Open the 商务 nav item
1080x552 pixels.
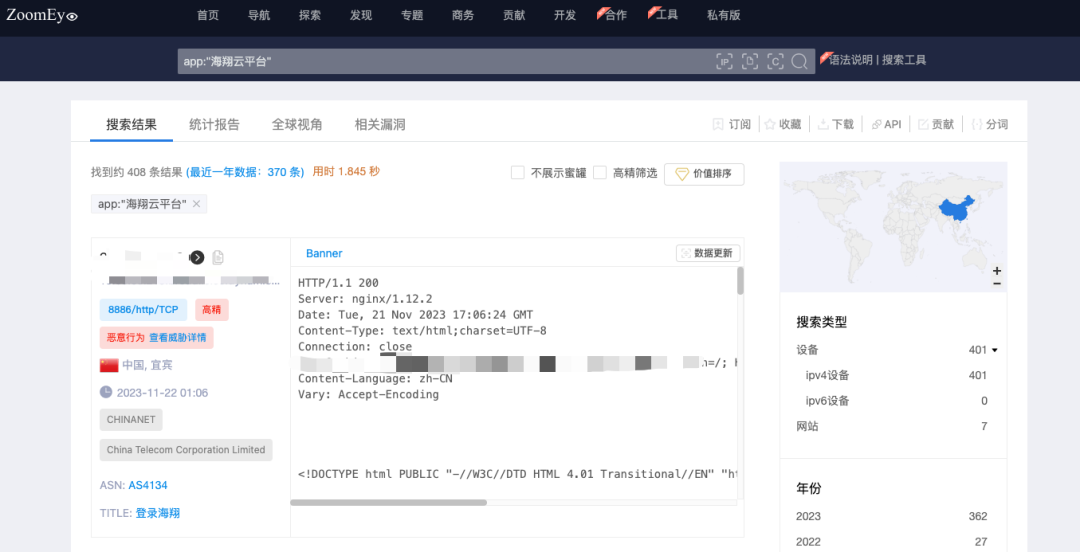click(463, 15)
